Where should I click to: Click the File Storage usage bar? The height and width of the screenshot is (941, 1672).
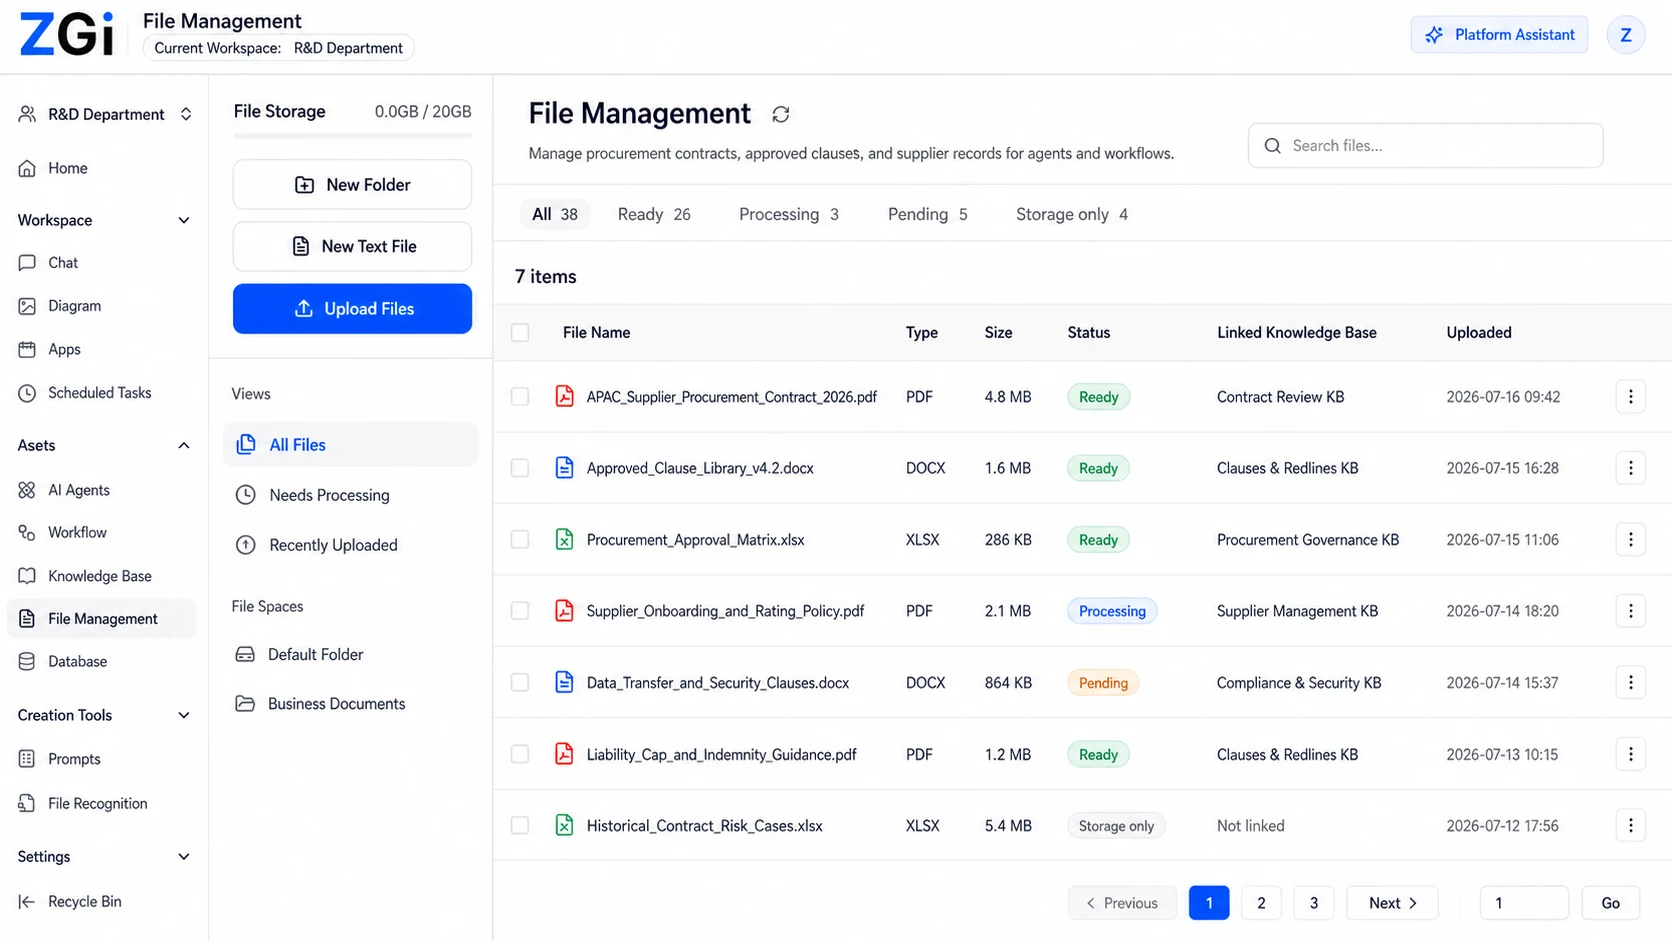352,135
